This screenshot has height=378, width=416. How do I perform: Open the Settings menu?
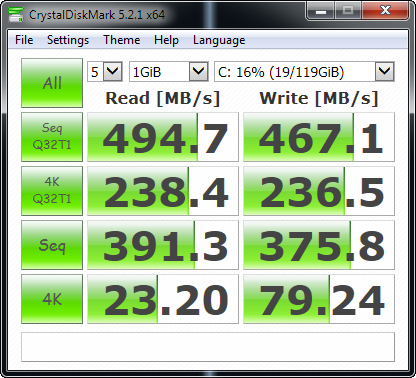(x=68, y=40)
